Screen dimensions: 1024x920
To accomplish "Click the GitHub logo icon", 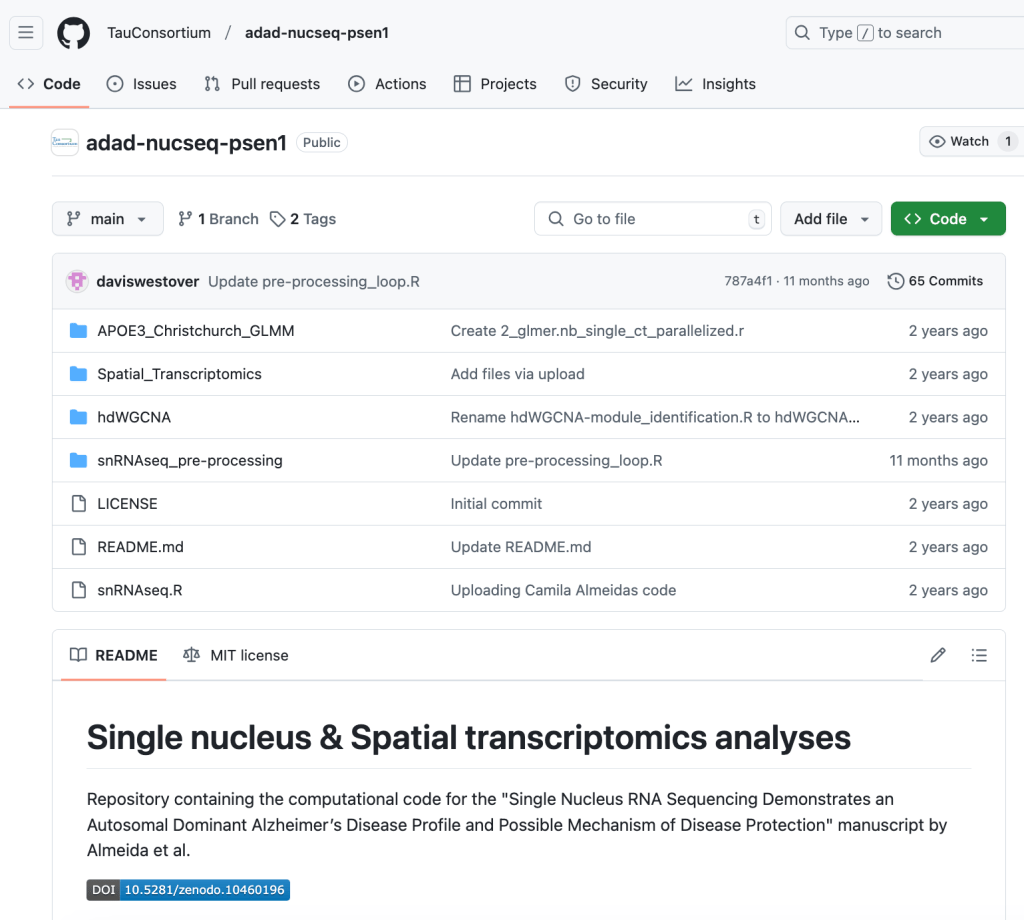I will click(x=73, y=33).
